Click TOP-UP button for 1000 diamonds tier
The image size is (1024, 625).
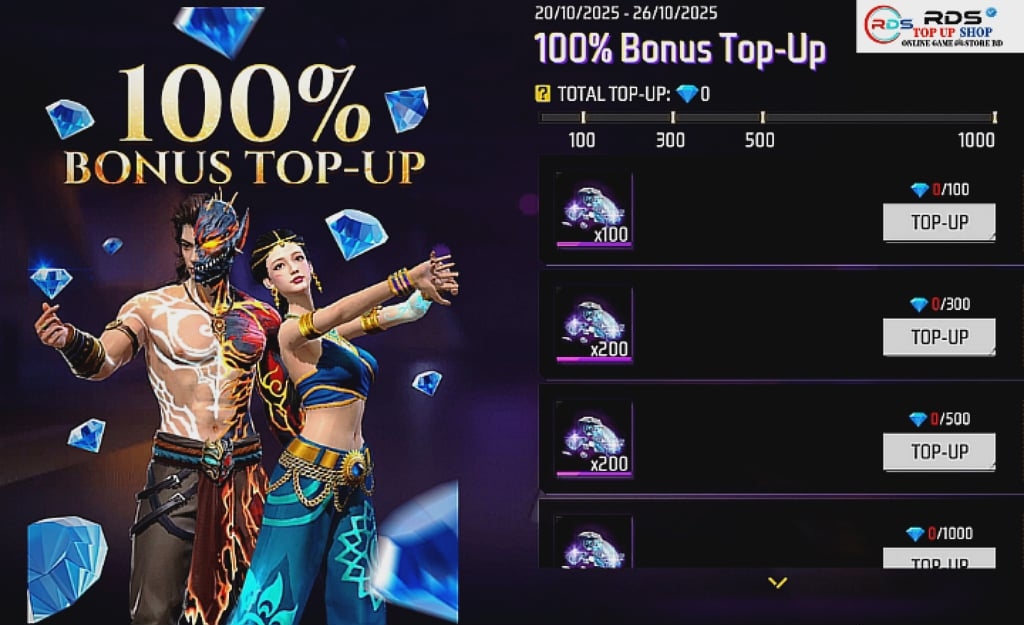[x=939, y=558]
